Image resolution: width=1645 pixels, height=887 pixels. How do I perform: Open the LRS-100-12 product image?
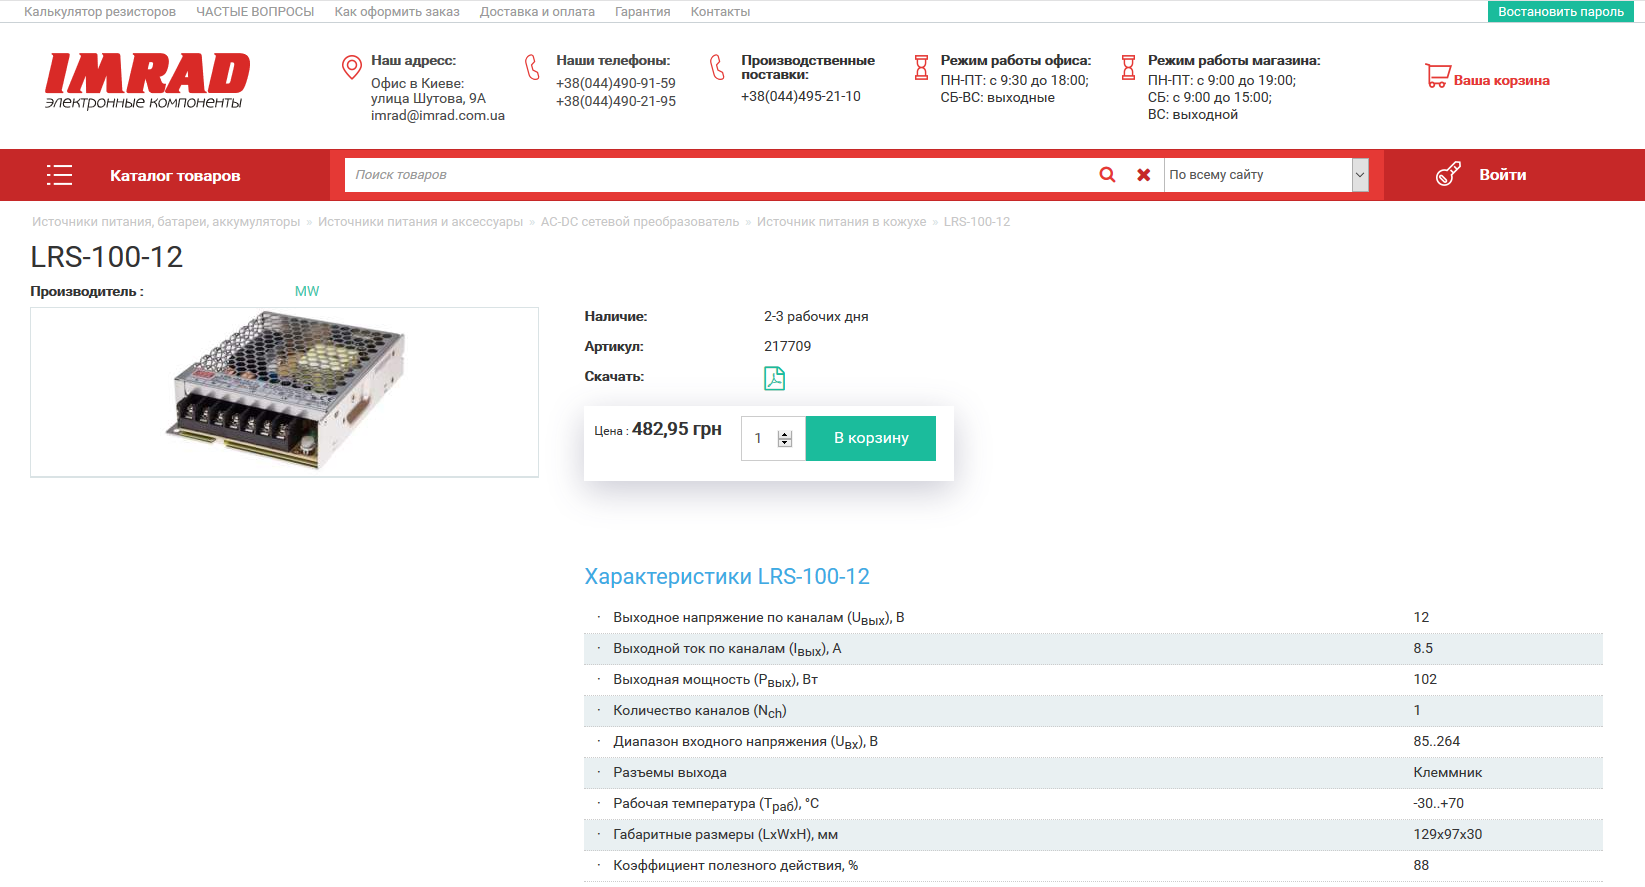[285, 392]
